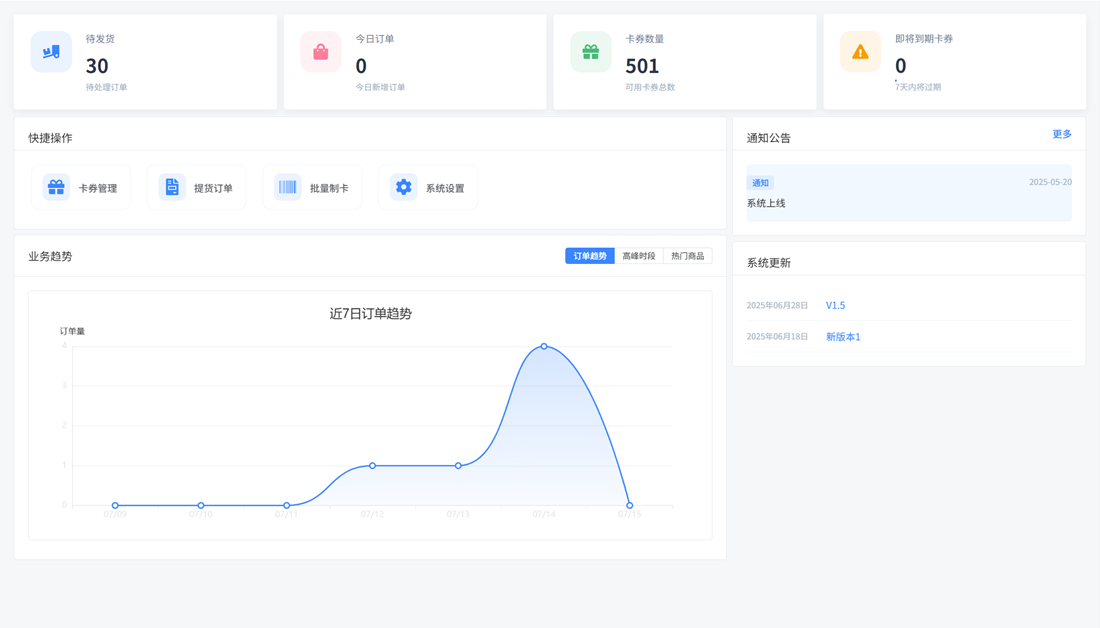Switch to the 高峰时段 tab

click(x=639, y=256)
